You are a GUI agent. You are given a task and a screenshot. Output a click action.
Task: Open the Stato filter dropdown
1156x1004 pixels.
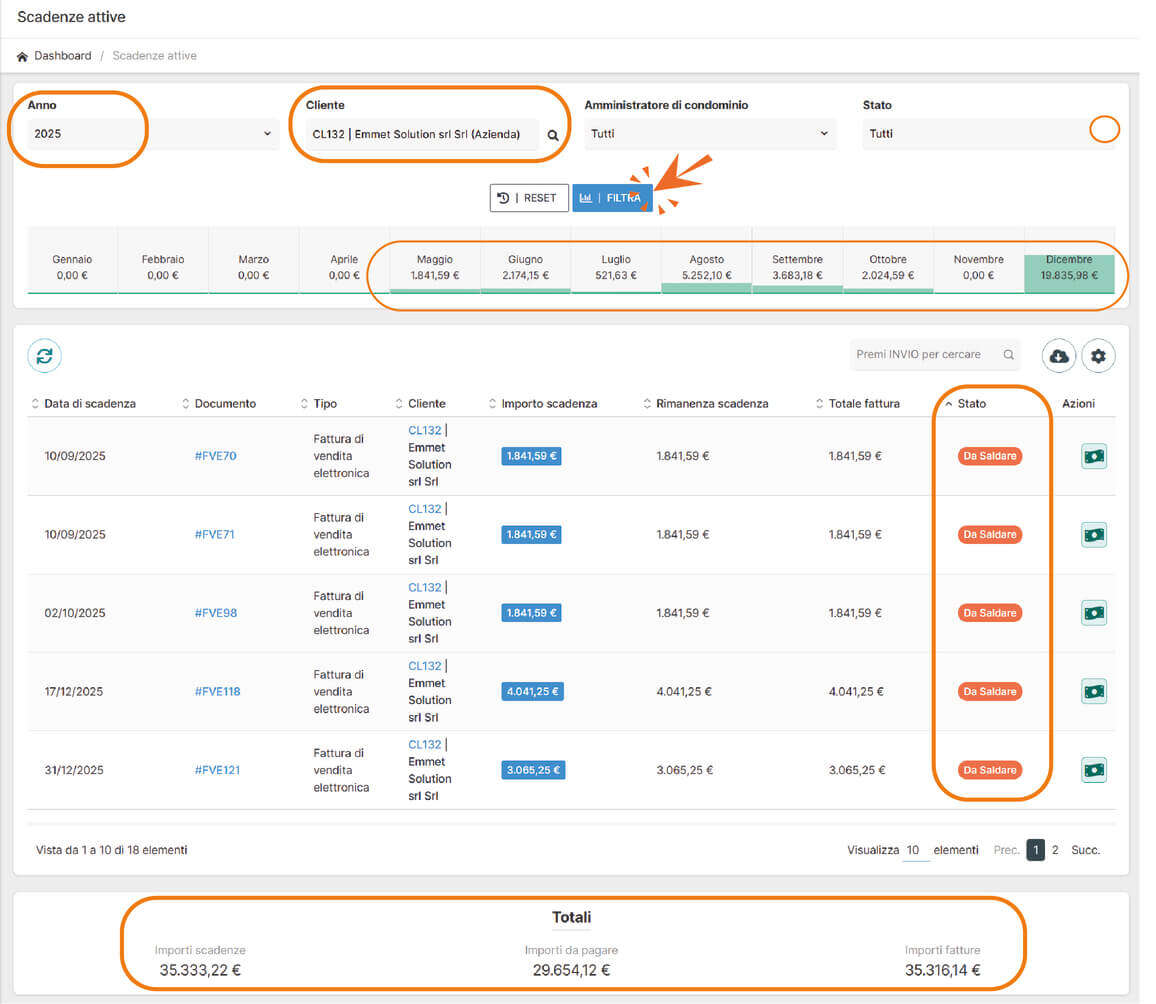pos(988,134)
